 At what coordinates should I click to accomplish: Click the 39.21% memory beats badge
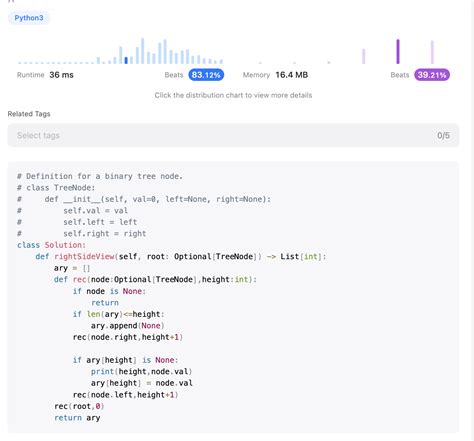coord(432,75)
